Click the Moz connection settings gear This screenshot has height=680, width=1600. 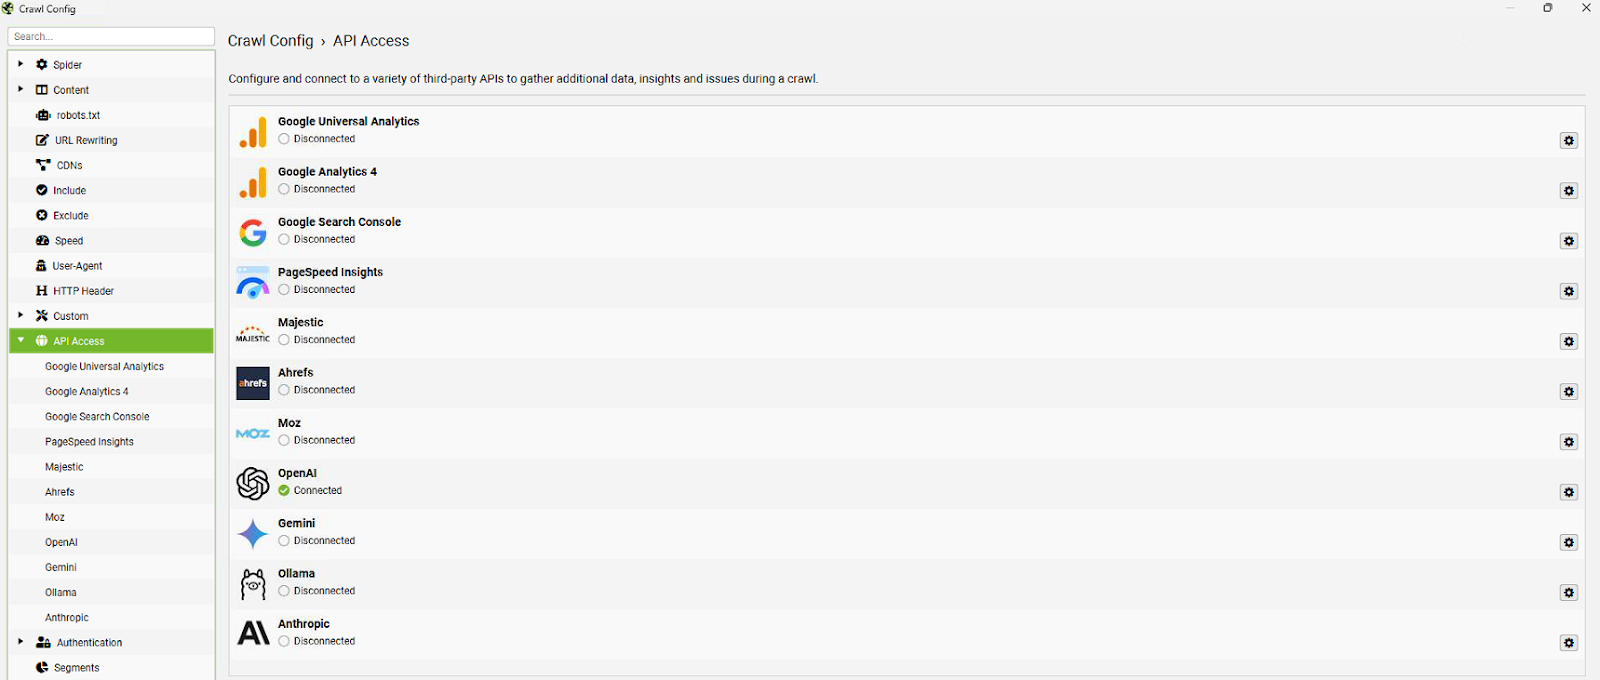tap(1568, 442)
